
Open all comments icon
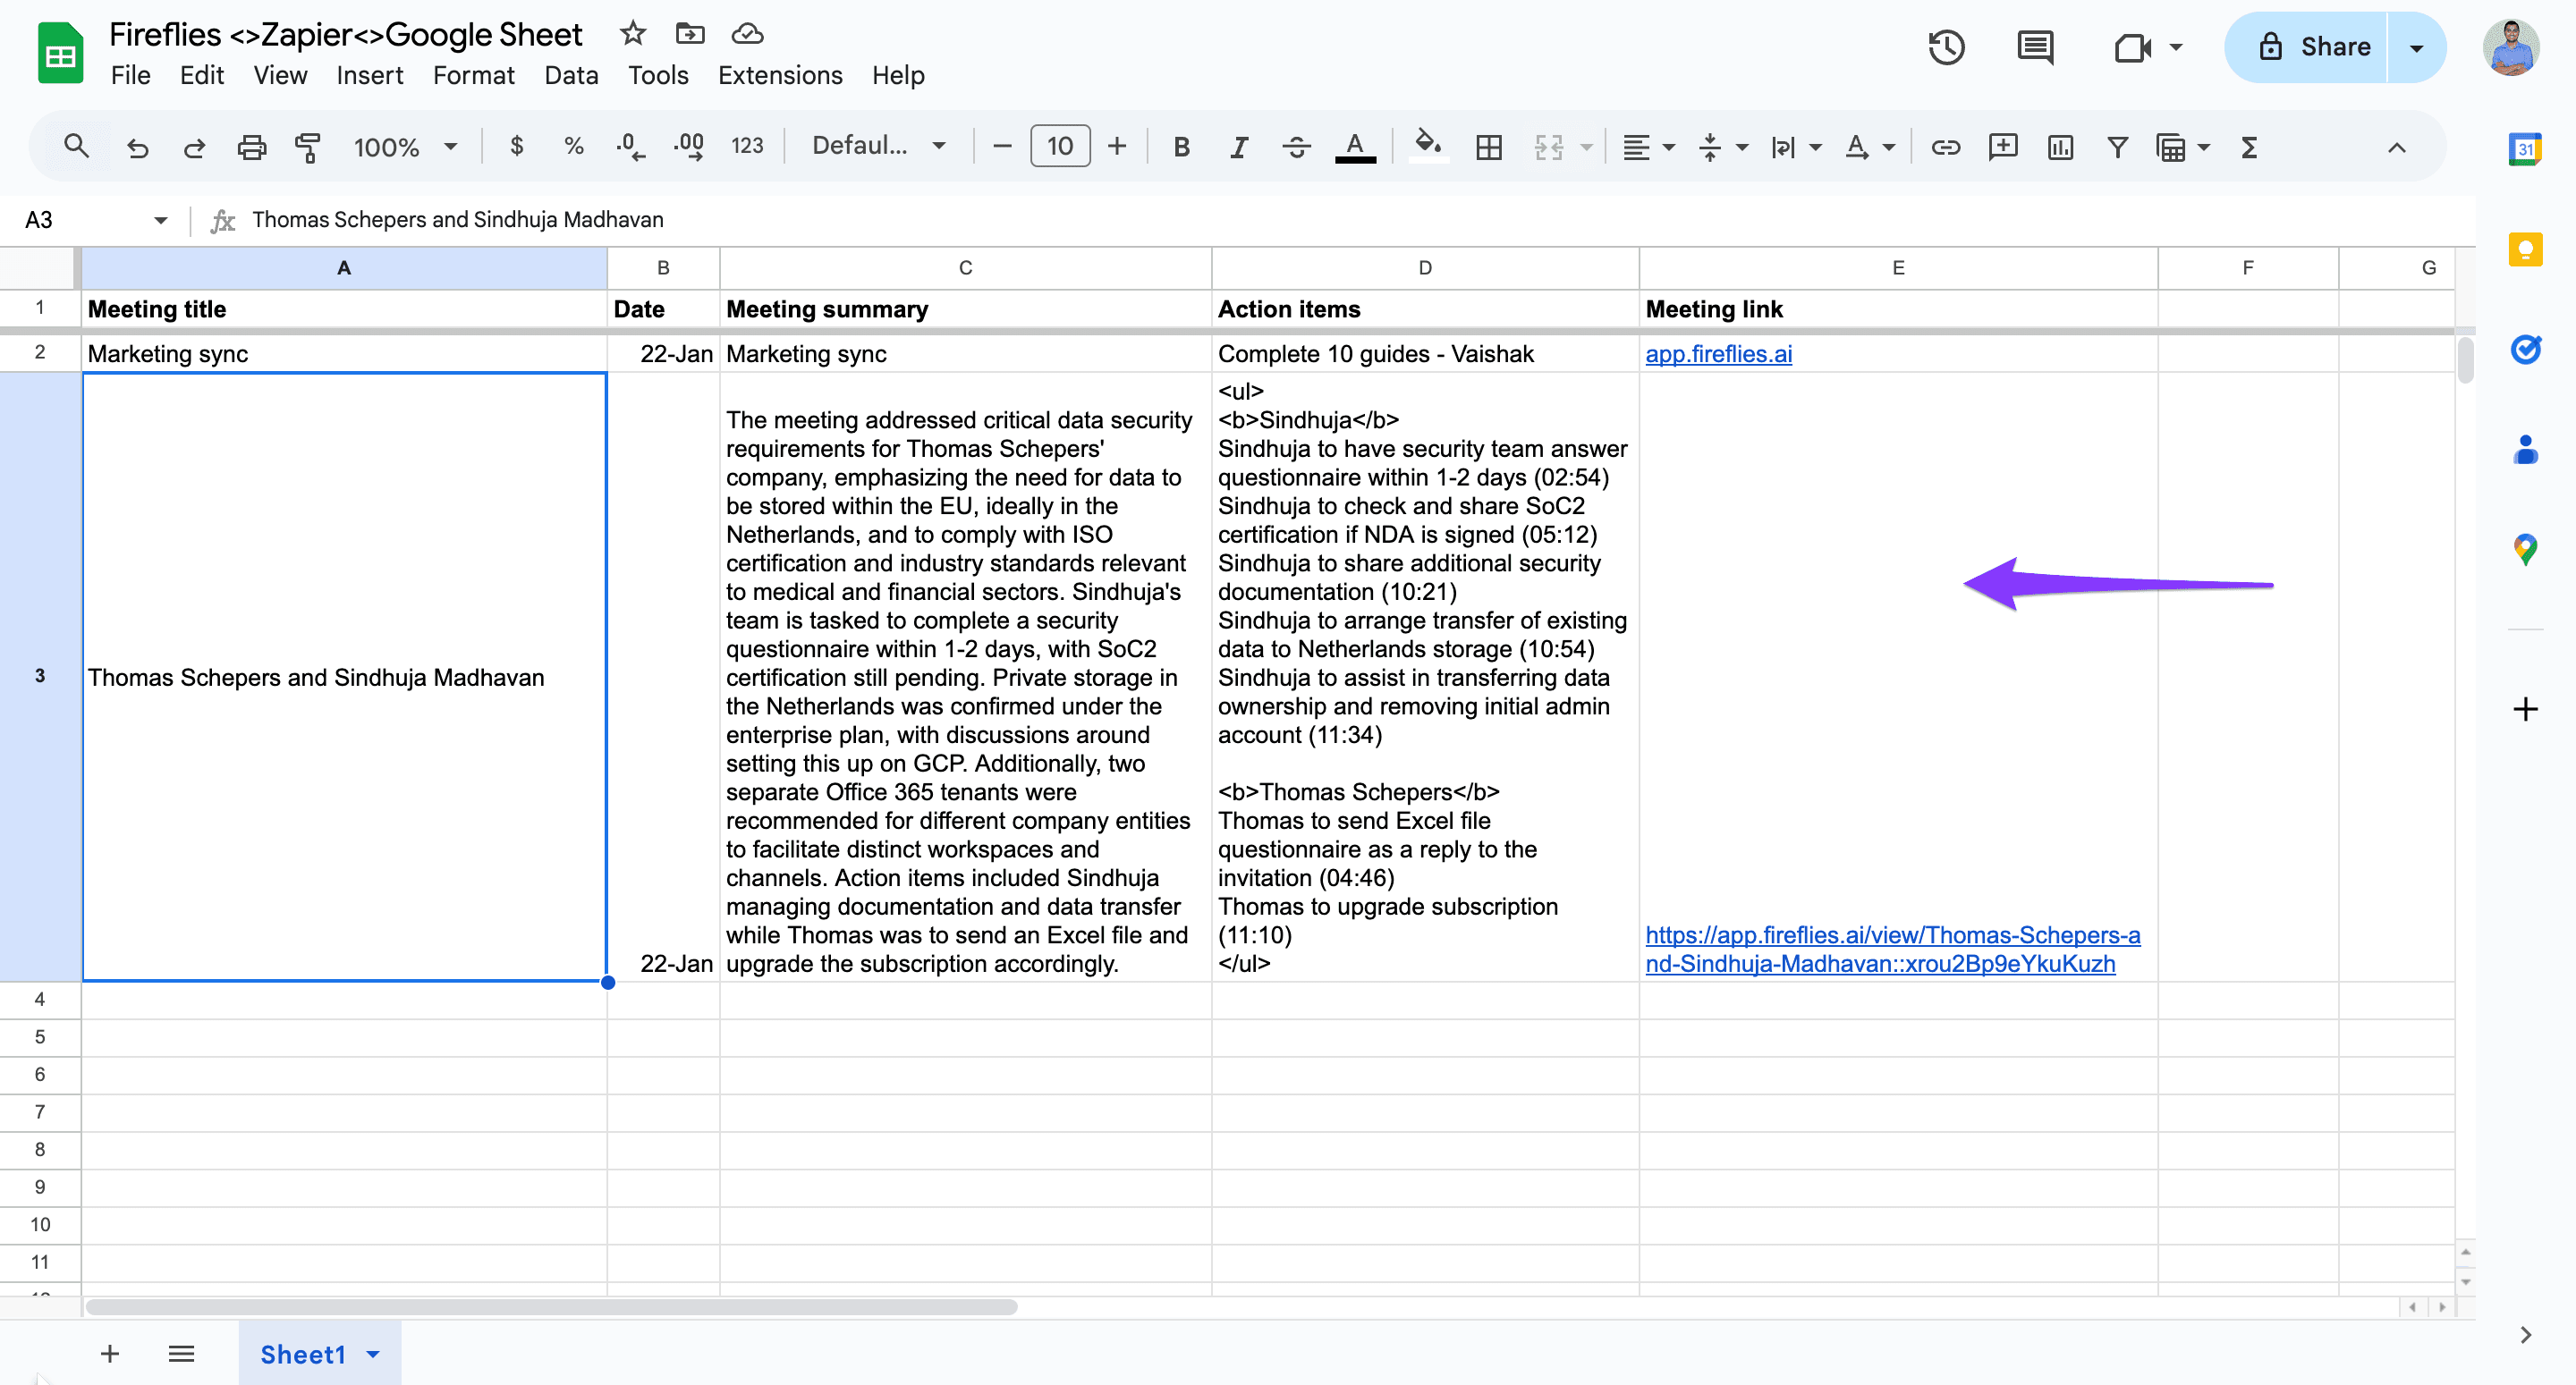tap(2034, 46)
